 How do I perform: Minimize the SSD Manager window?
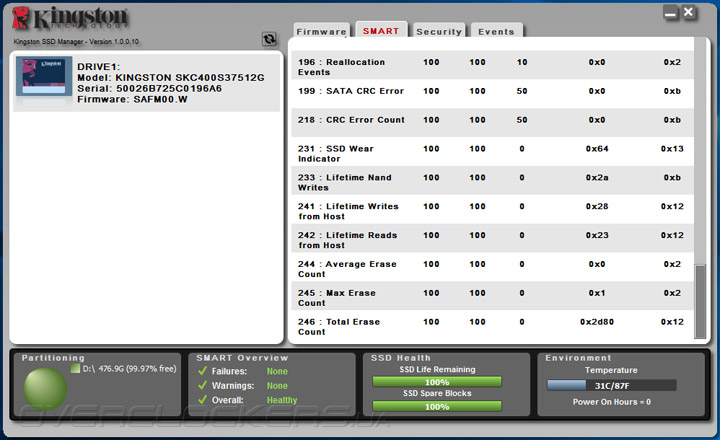670,13
